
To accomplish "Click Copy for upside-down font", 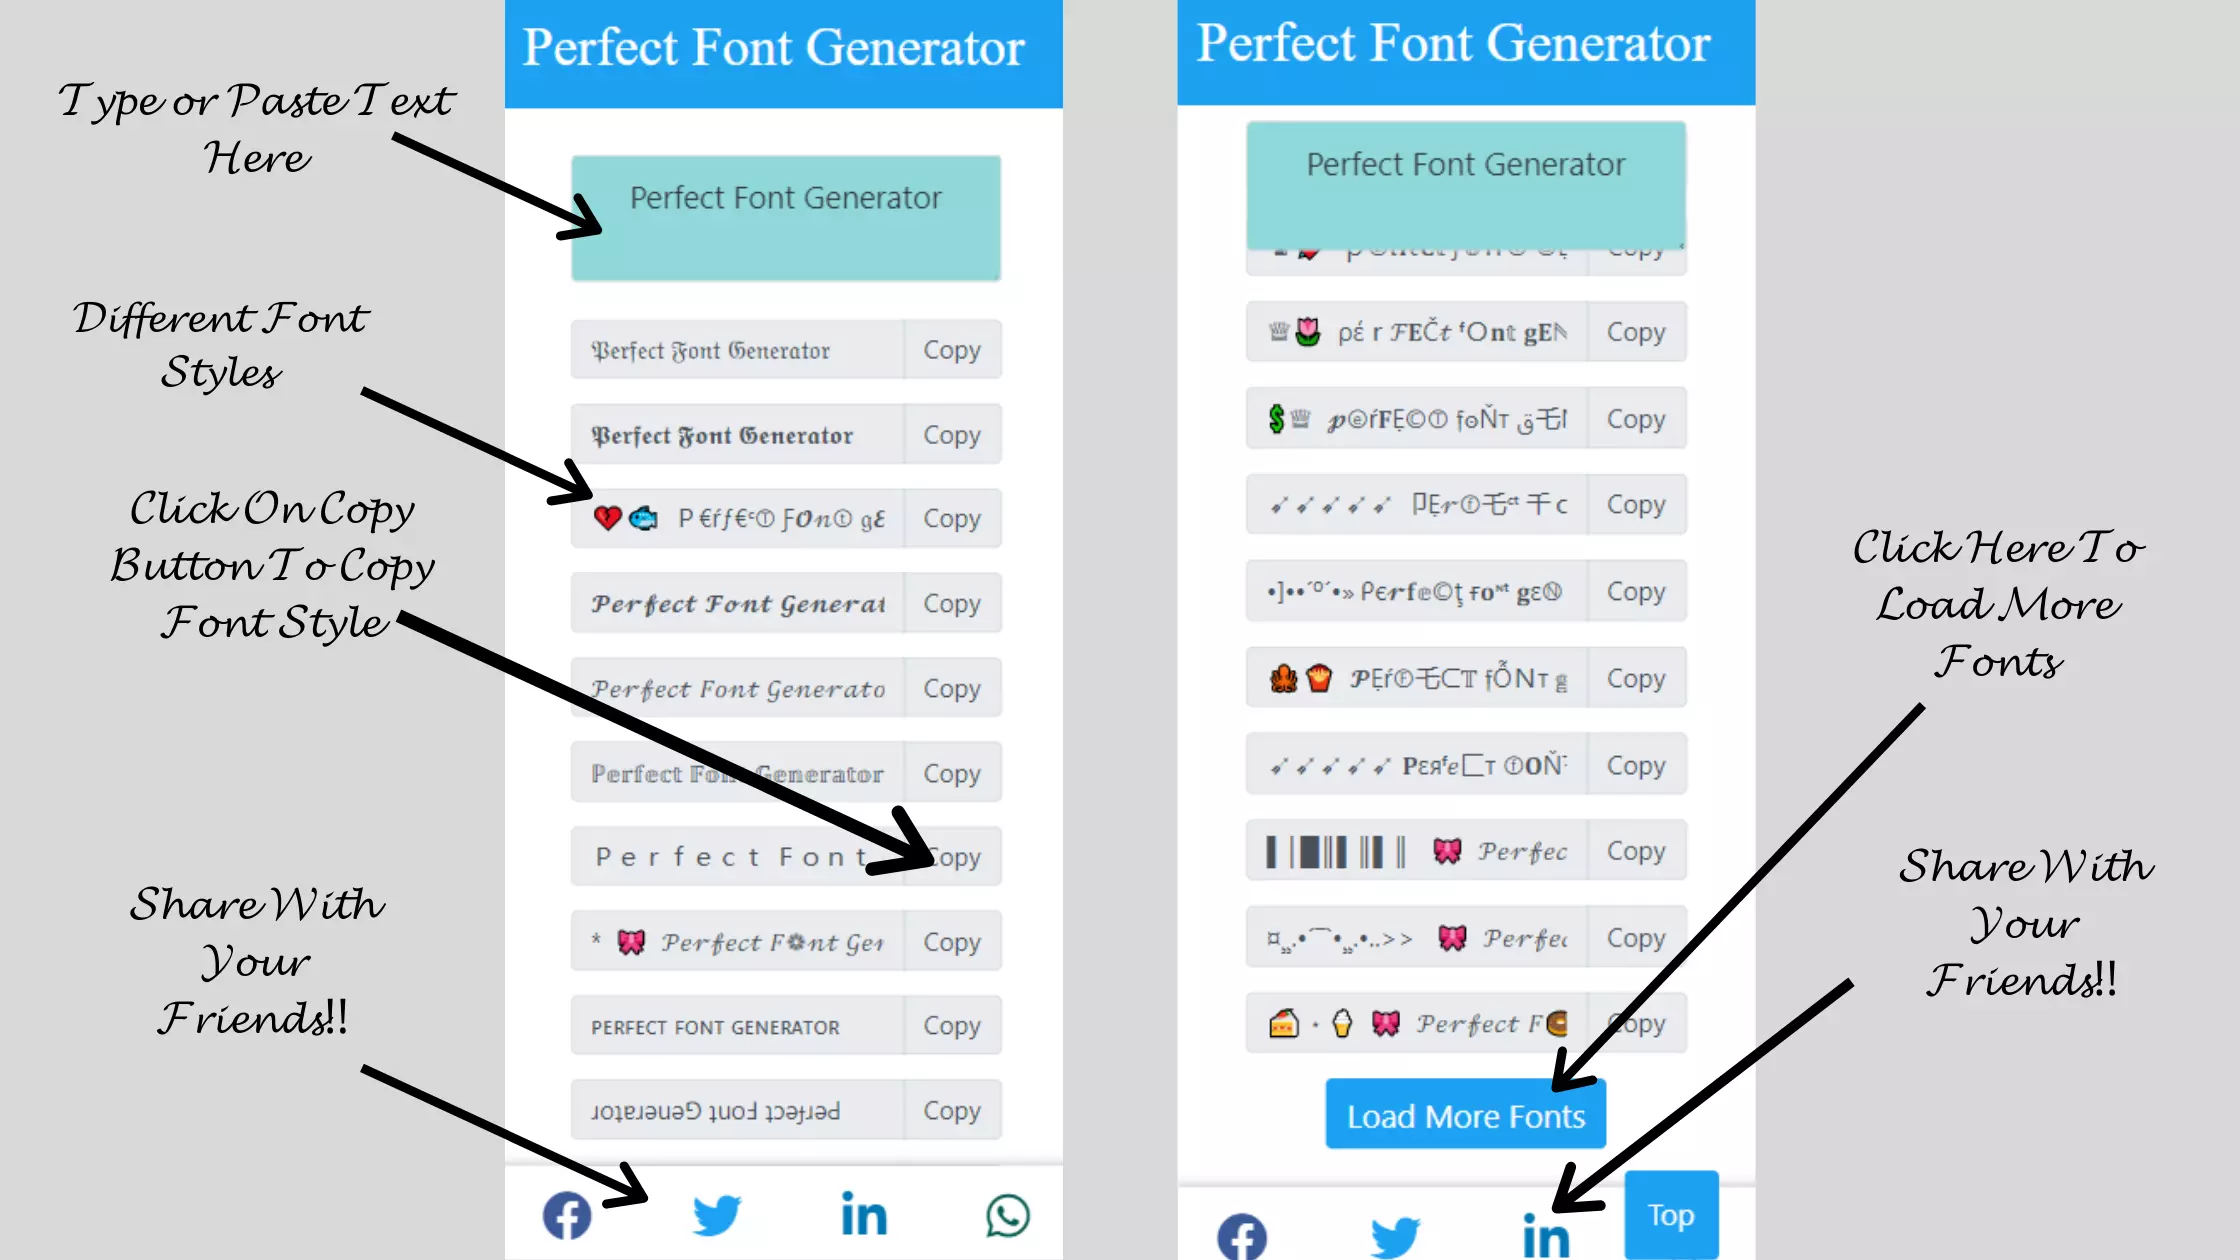I will click(x=951, y=1111).
